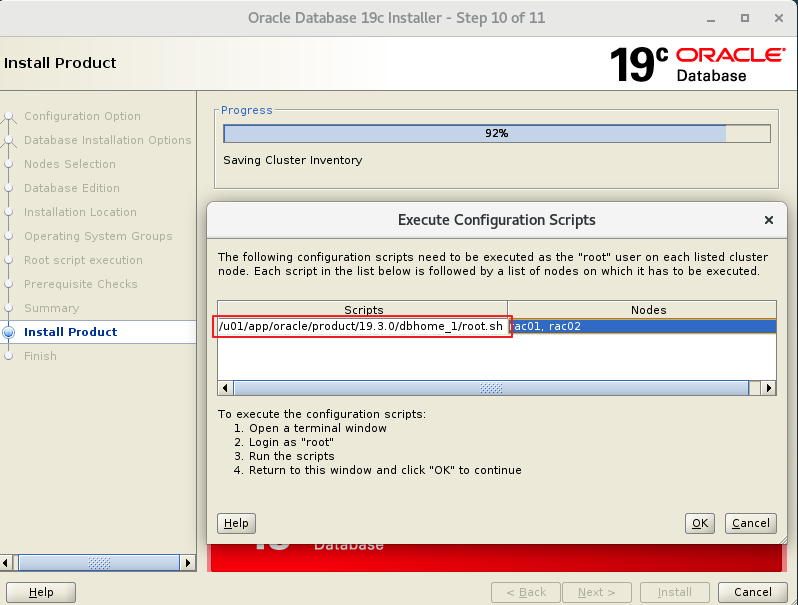The width and height of the screenshot is (798, 605).
Task: Select the Nodes Selection step
Action: point(70,164)
